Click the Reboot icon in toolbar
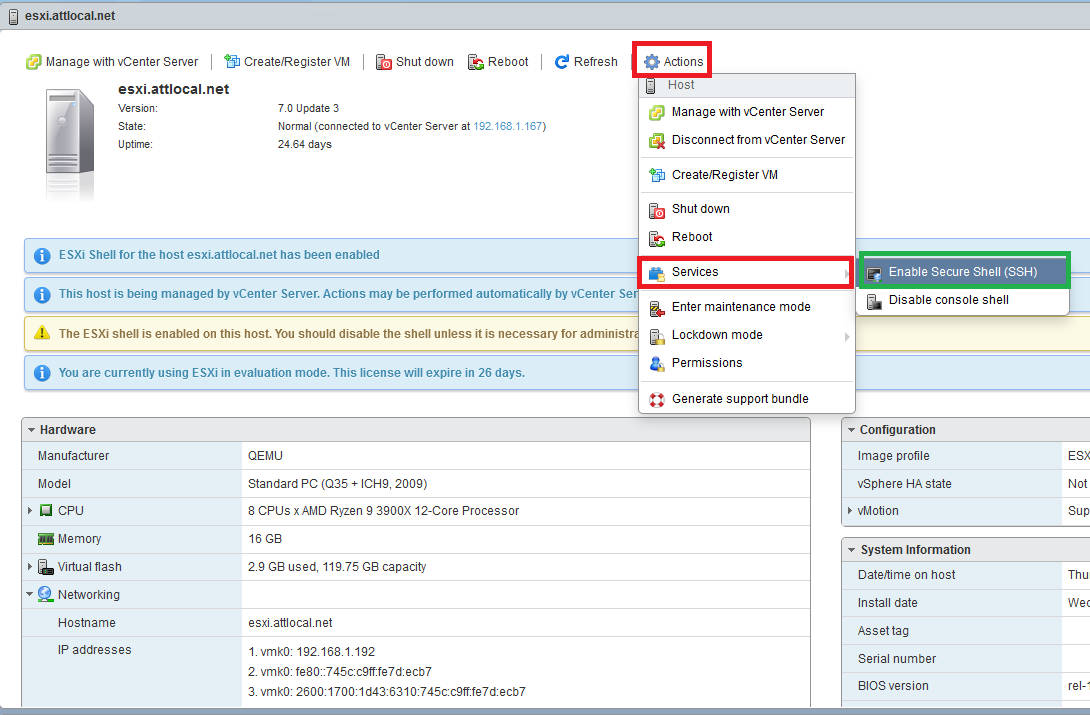This screenshot has height=715, width=1090. pos(476,62)
